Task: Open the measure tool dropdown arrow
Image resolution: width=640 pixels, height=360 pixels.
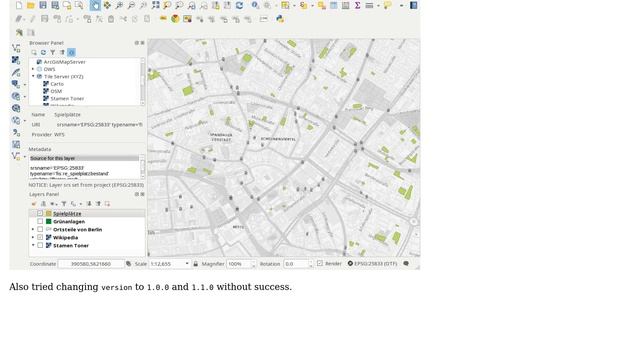Action: (x=378, y=5)
